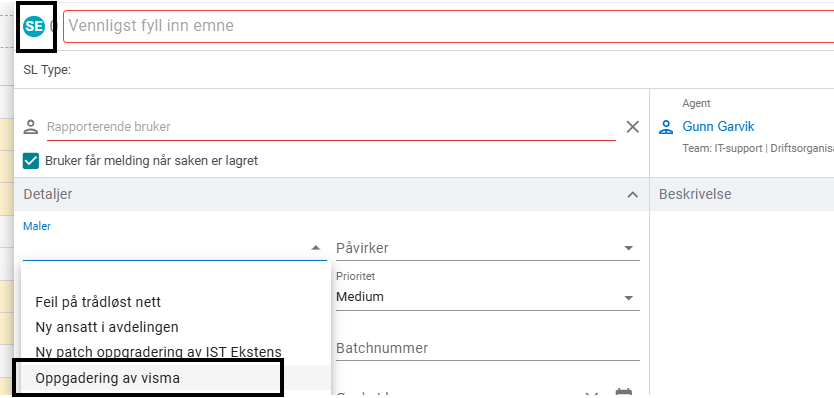Click the person icon beside Rapporterende bruker
This screenshot has height=398, width=834.
pyautogui.click(x=31, y=127)
